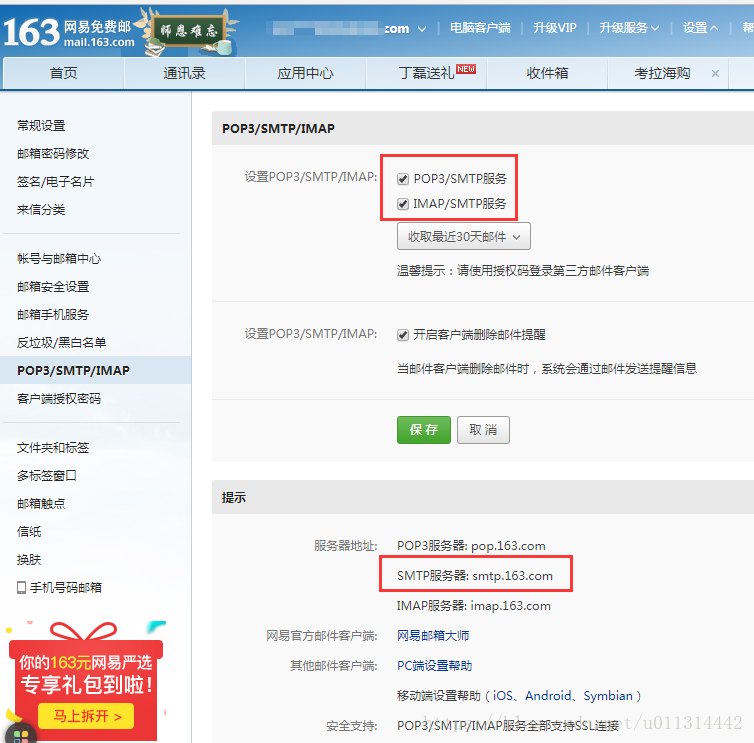The height and width of the screenshot is (743, 754).
Task: Click the iOS setup help link
Action: 503,696
